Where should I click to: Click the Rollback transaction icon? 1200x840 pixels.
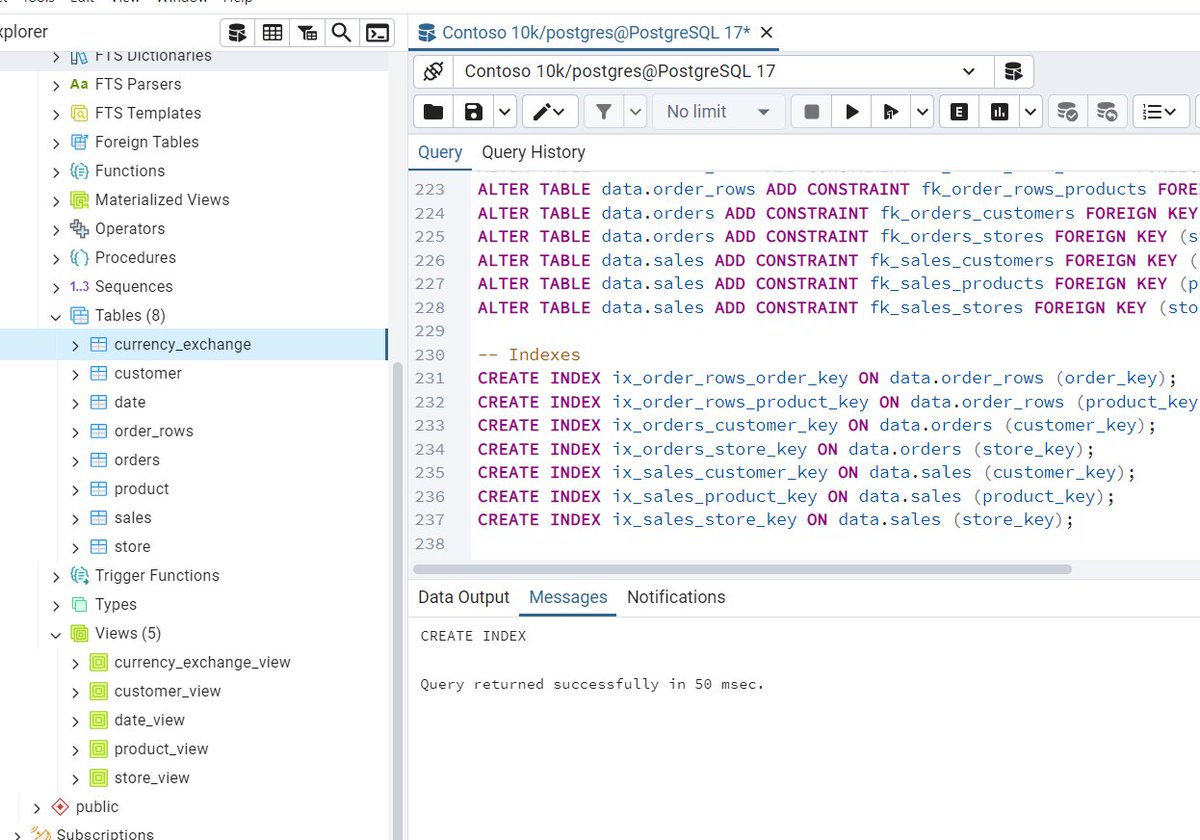(1107, 111)
